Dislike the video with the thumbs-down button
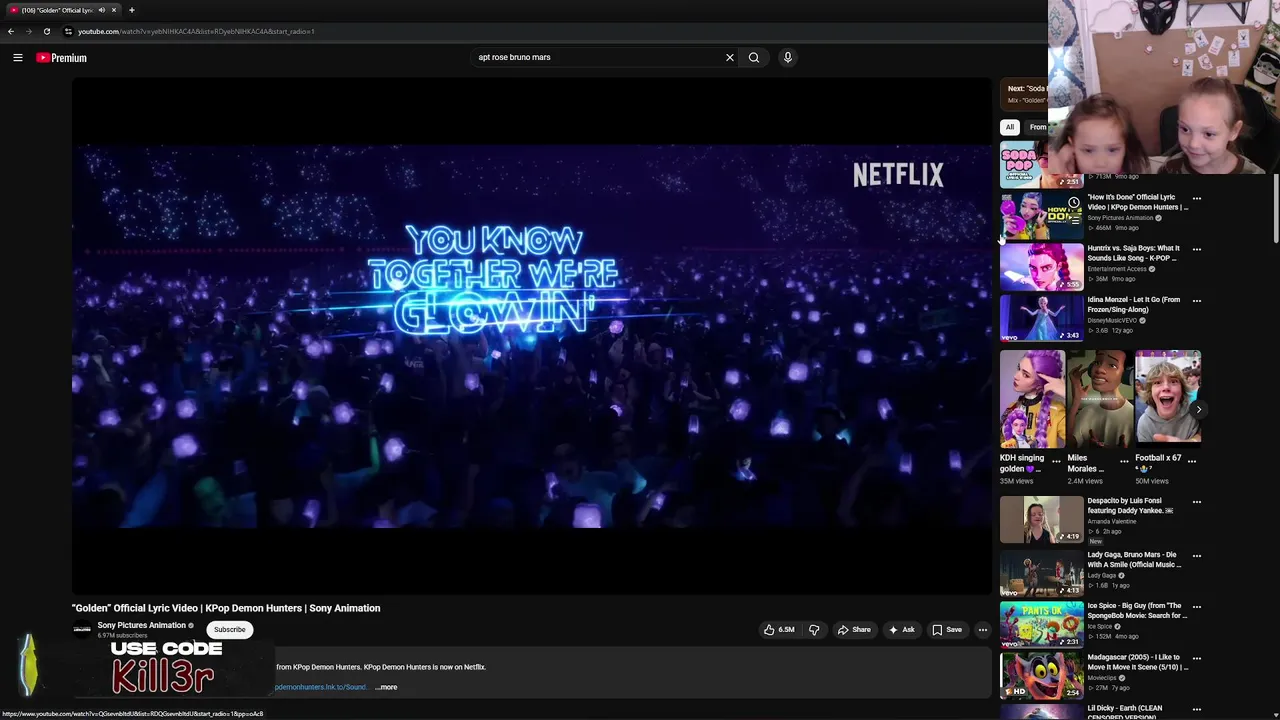The height and width of the screenshot is (720, 1280). coord(814,630)
